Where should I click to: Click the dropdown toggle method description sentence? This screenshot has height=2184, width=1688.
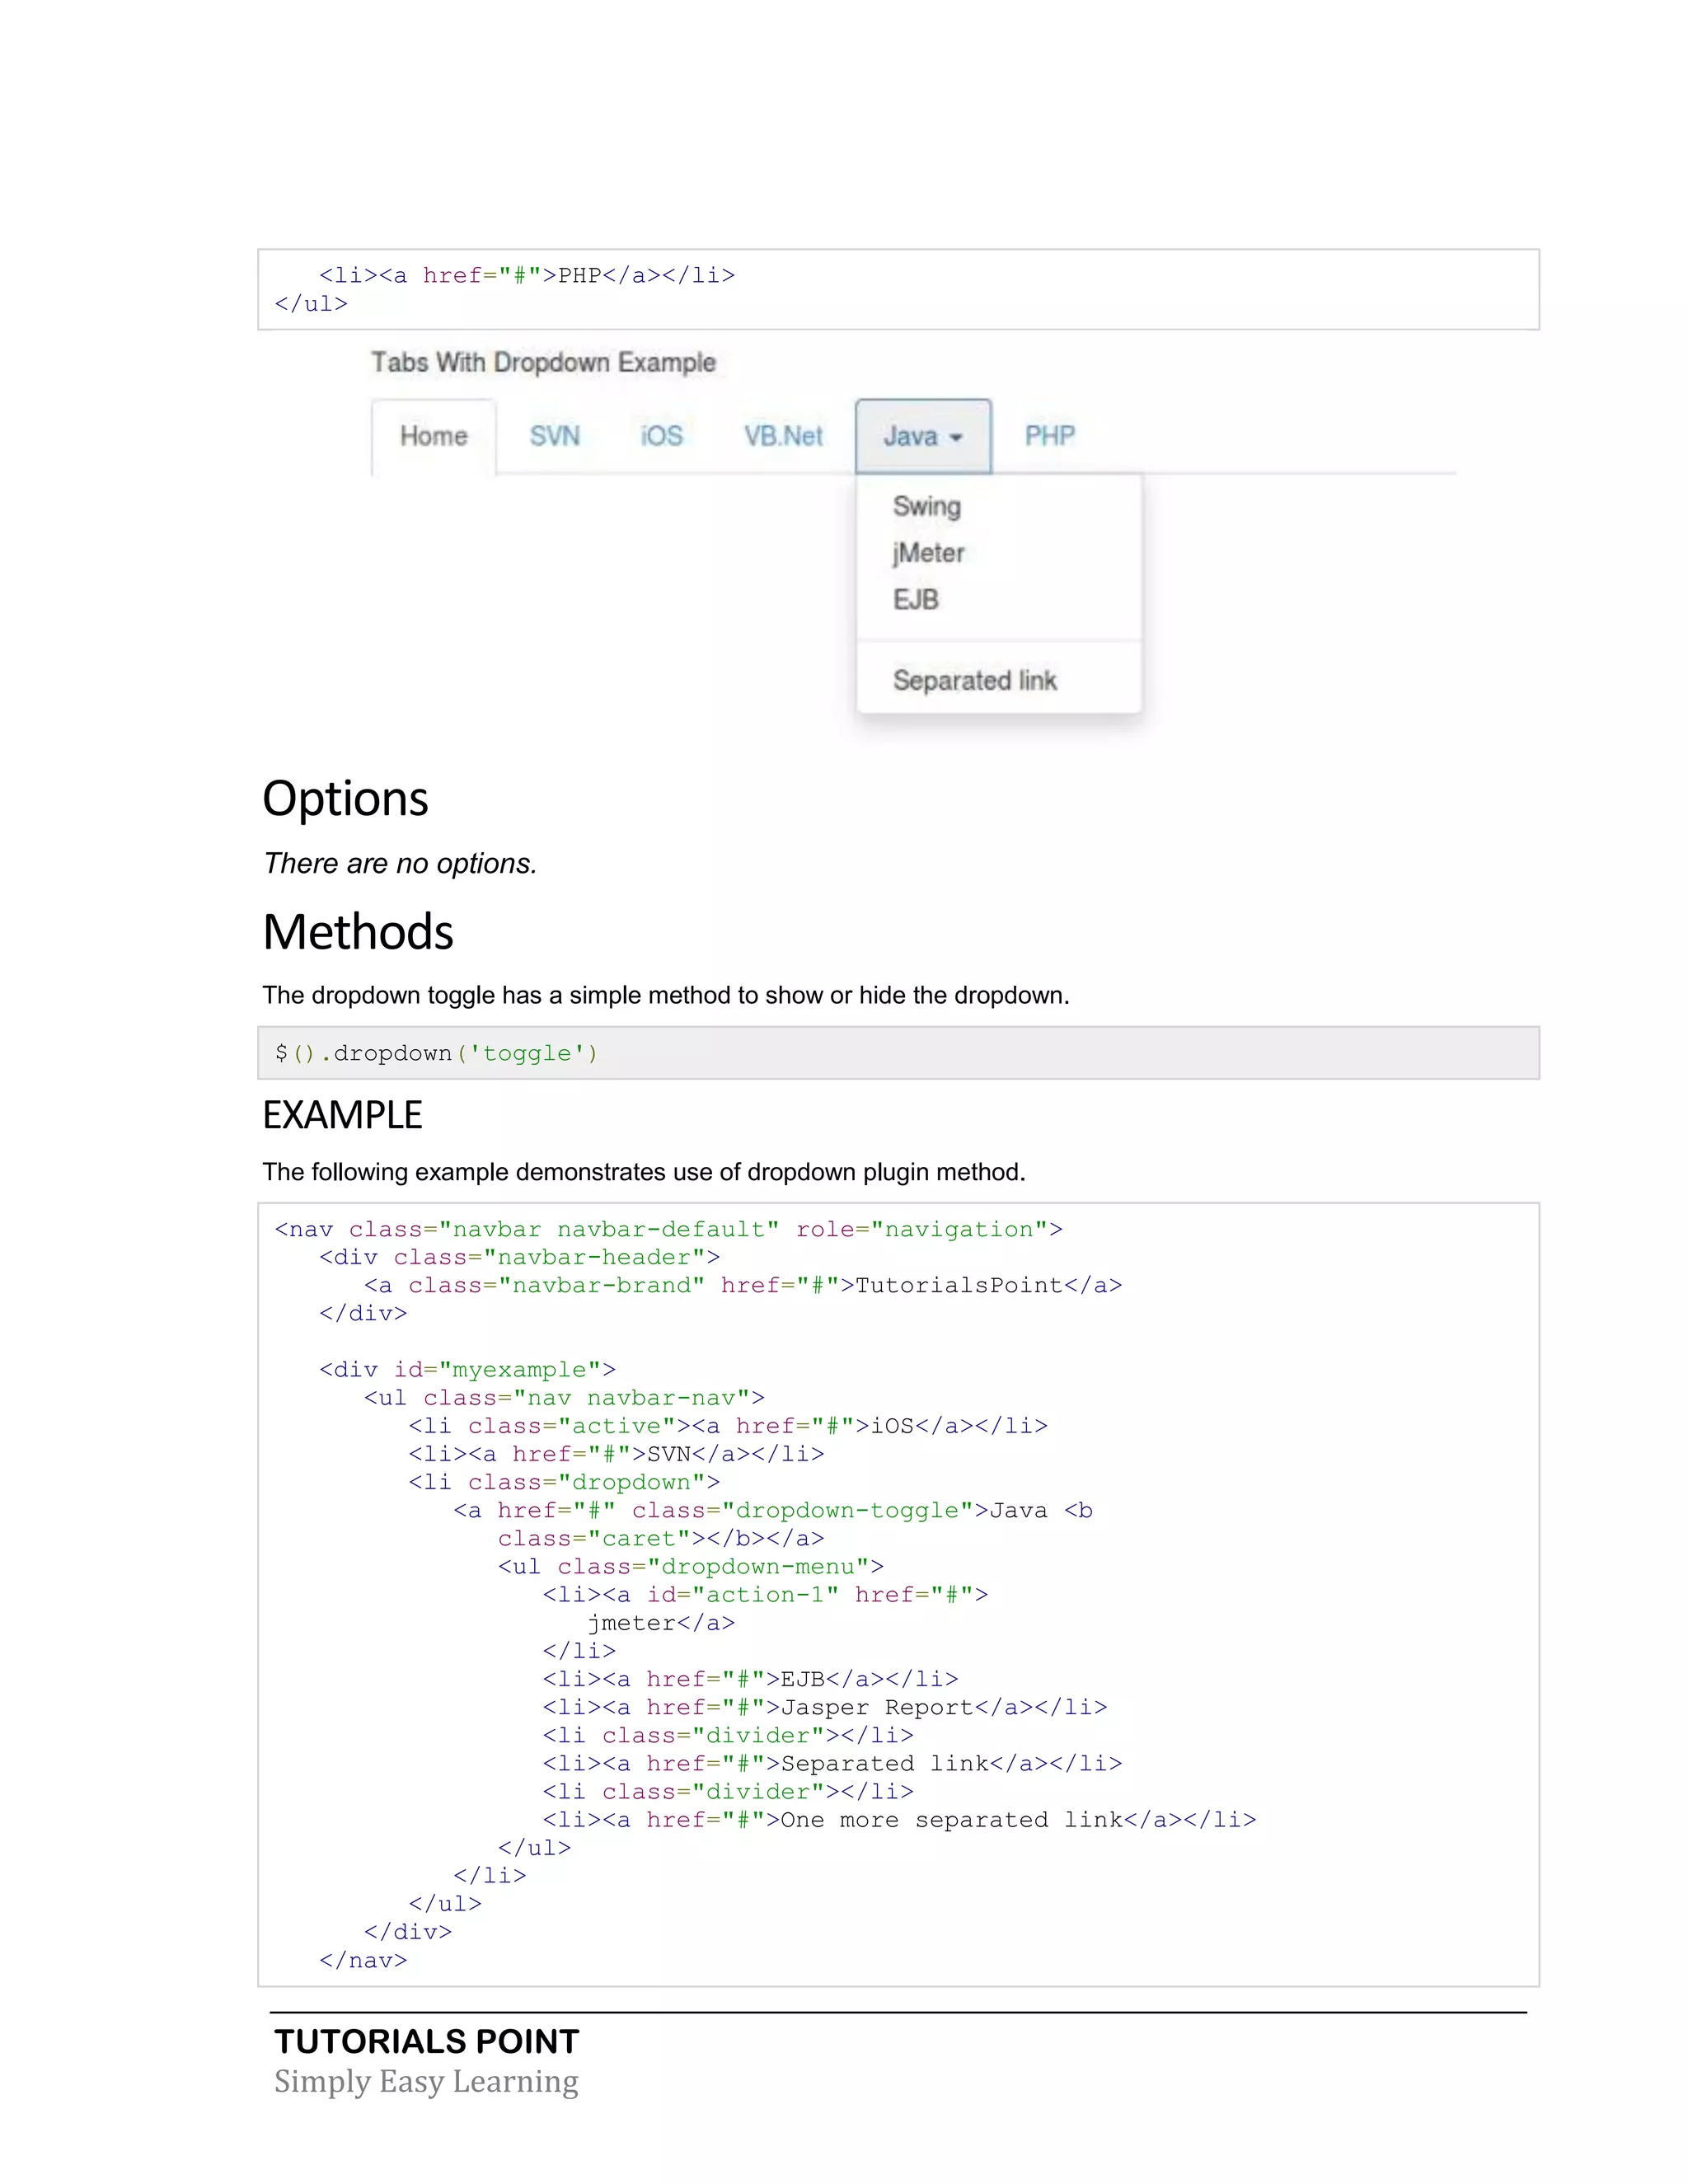pos(666,995)
